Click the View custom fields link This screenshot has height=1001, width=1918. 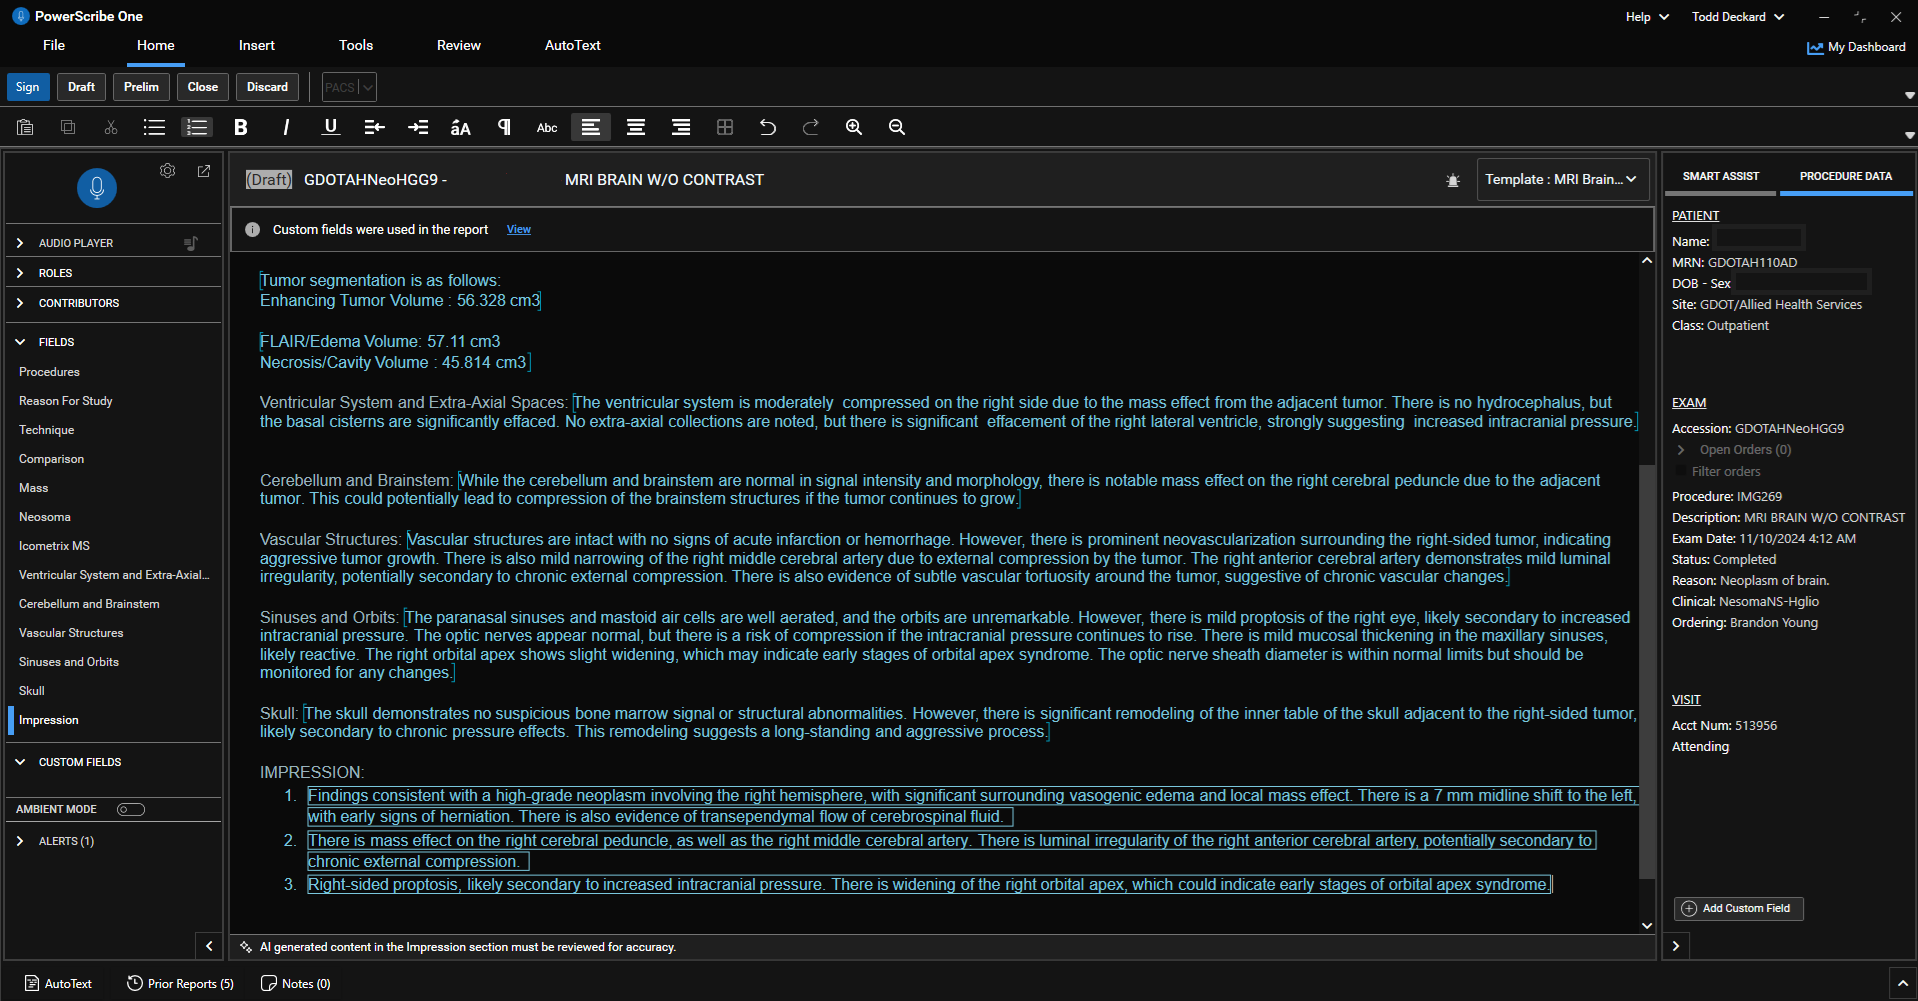point(518,230)
